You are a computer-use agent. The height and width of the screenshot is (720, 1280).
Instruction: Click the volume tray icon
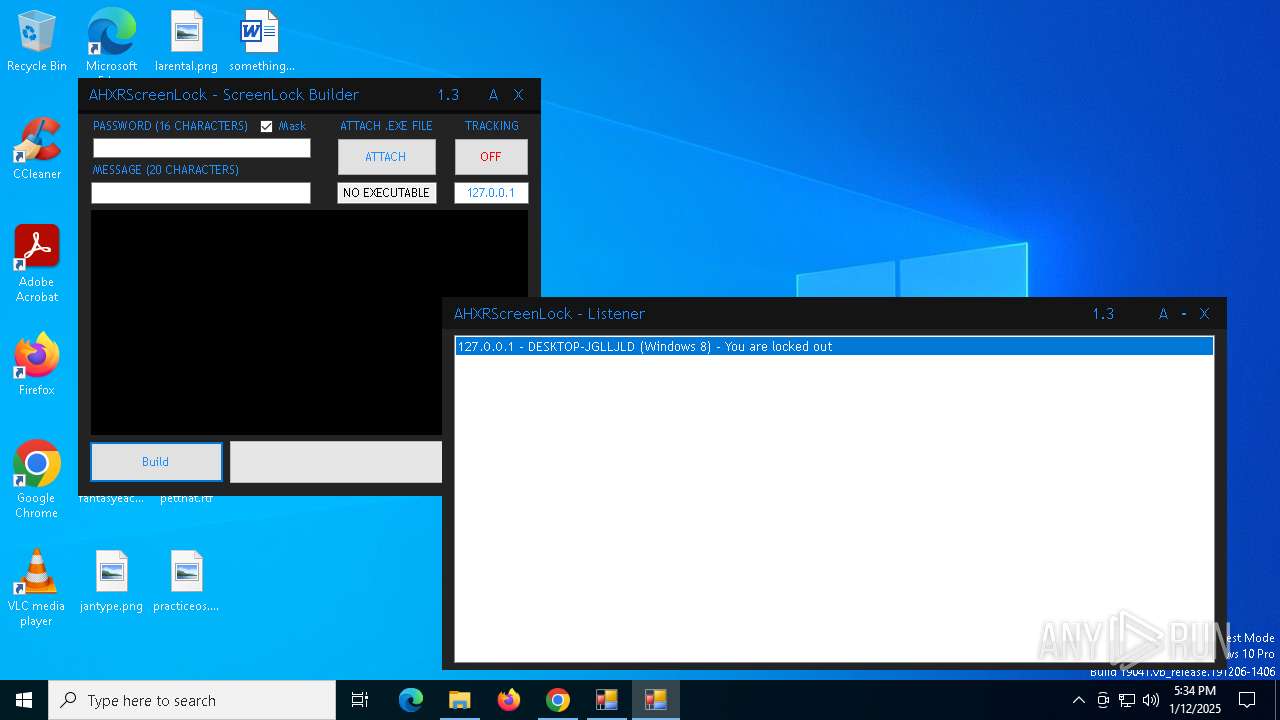click(1151, 700)
